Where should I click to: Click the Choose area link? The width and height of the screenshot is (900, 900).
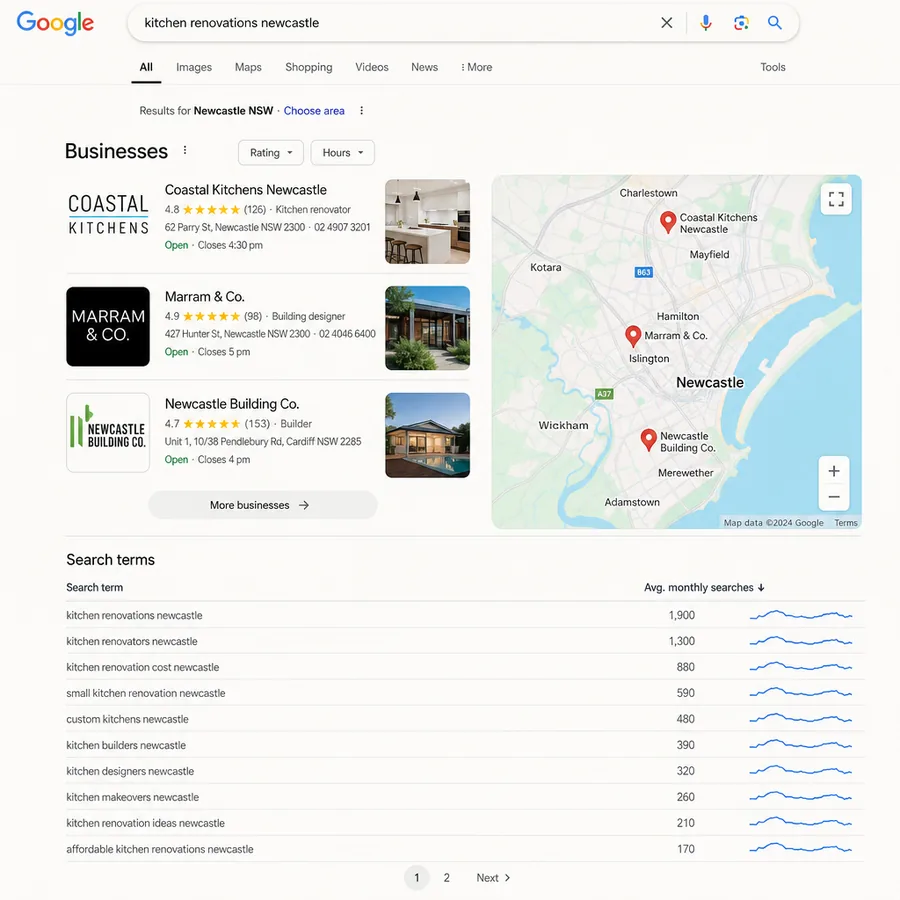(314, 111)
